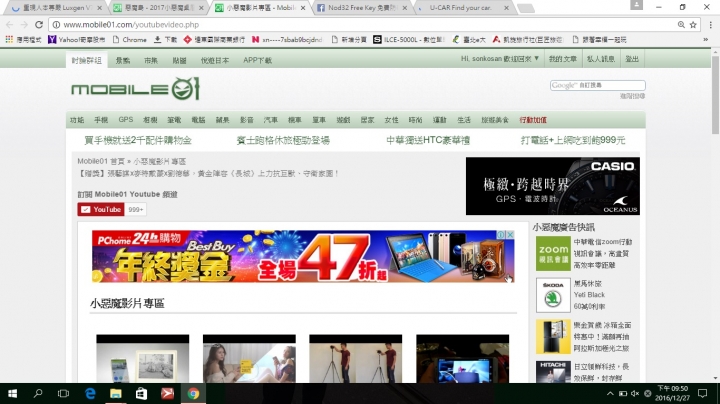The width and height of the screenshot is (720, 404).
Task: Open the Chrome profile icon near window controls
Action: point(636,5)
